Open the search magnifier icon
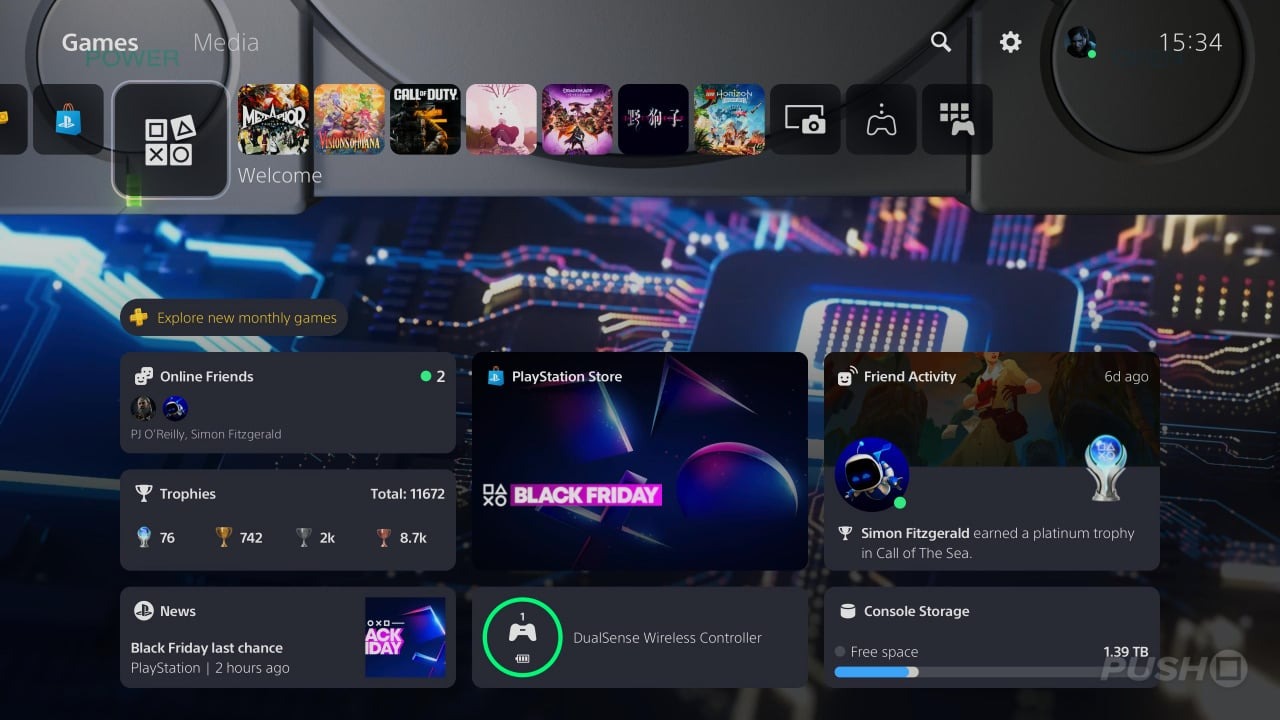This screenshot has height=720, width=1280. [x=940, y=42]
